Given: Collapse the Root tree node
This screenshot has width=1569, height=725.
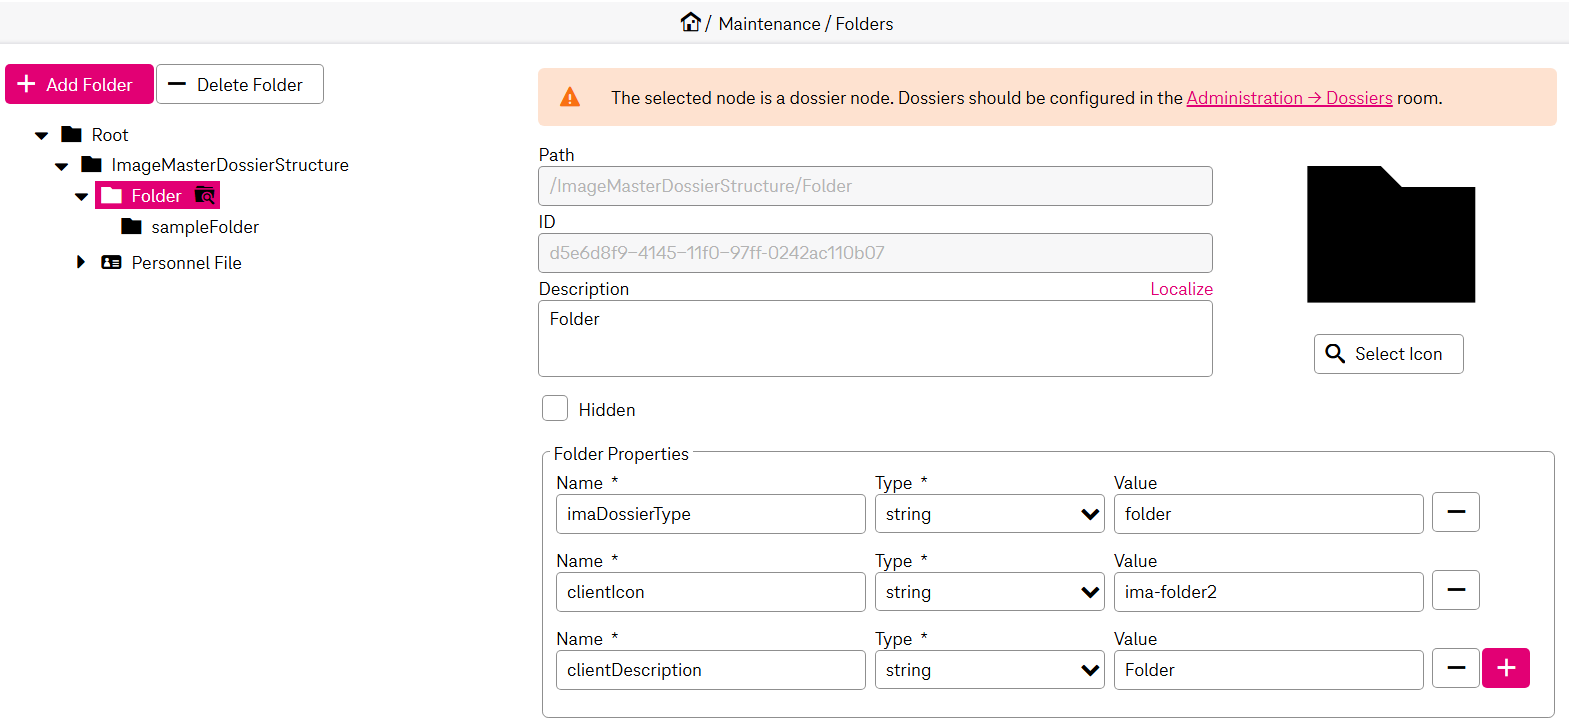Looking at the screenshot, I should click(x=41, y=135).
